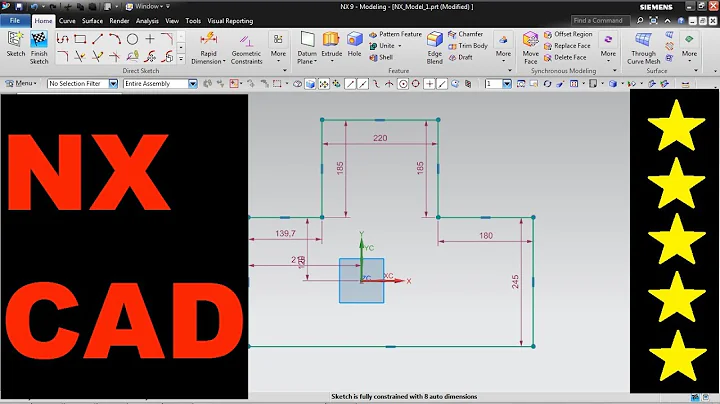Click the Find a Command search field
Screen dimensions: 720x404
(x=601, y=21)
